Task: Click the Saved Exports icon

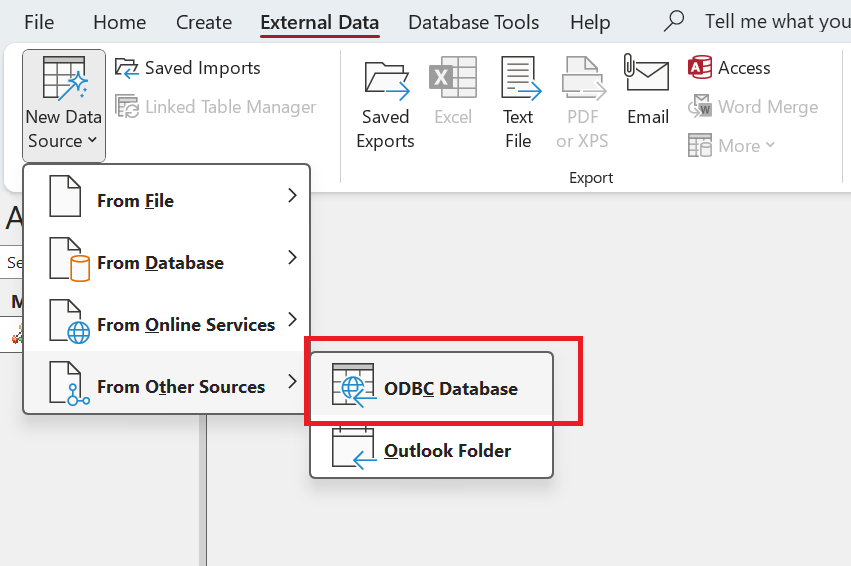Action: click(386, 78)
